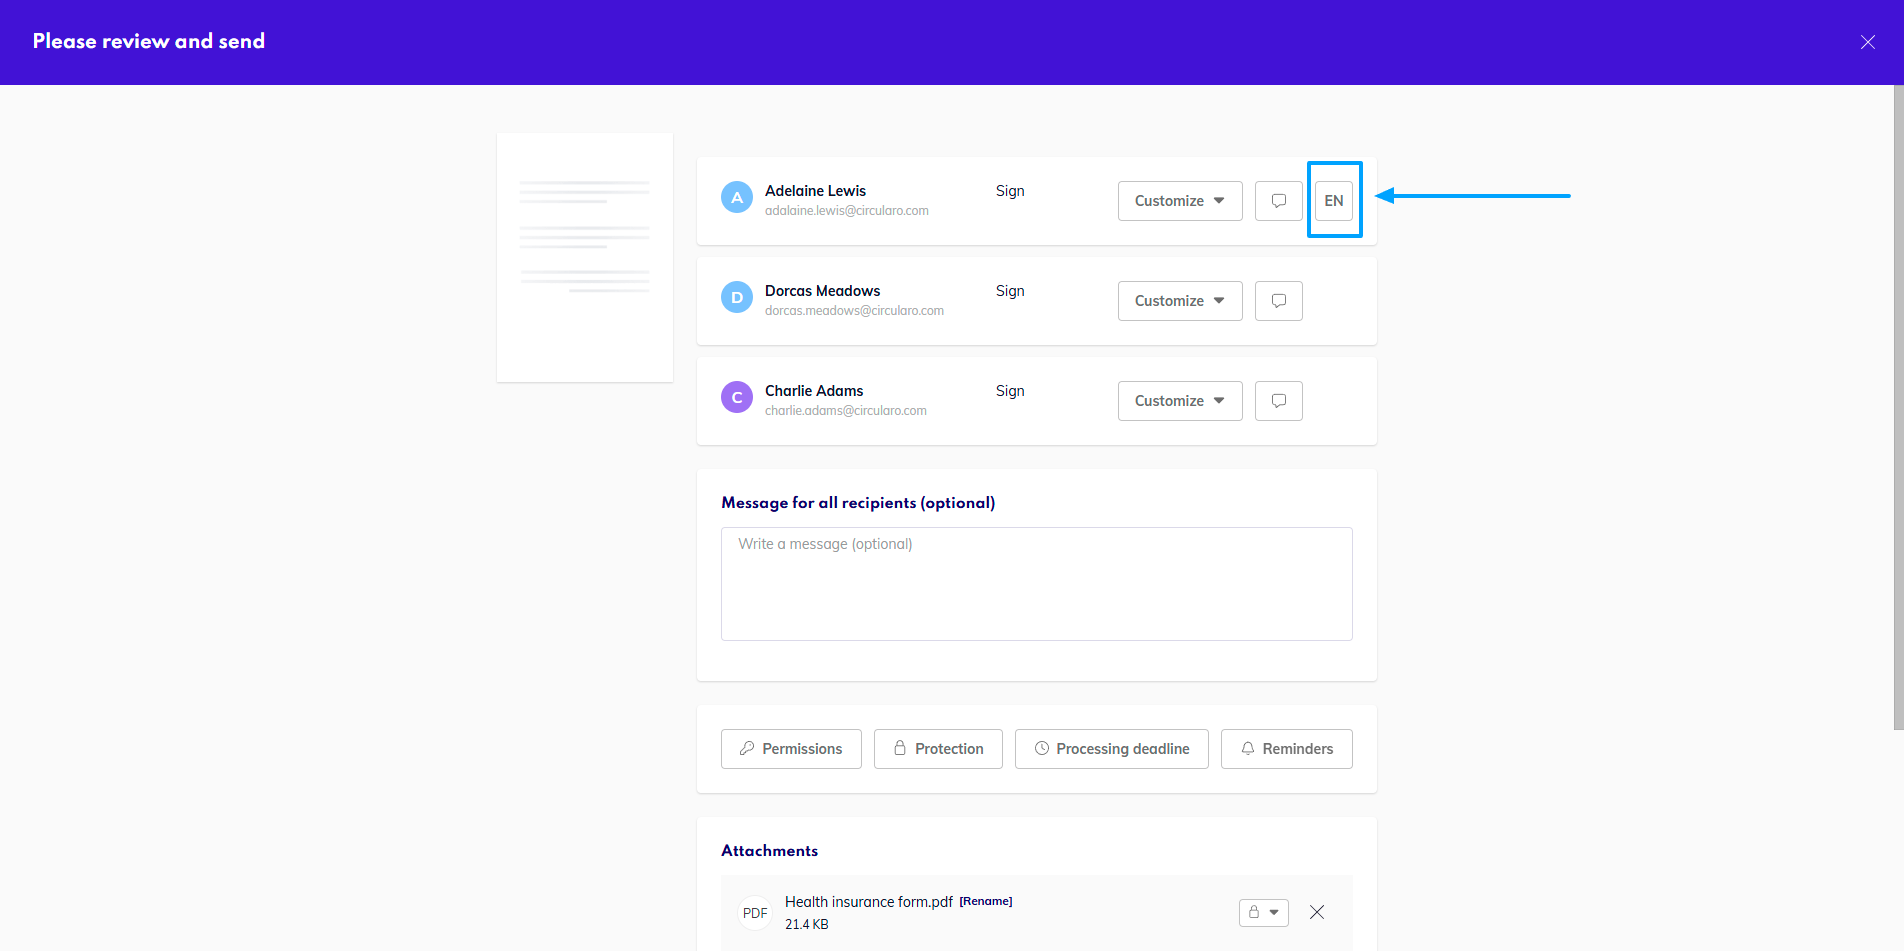Expand Customize dropdown for Charlie Adams
The height and width of the screenshot is (951, 1904).
(x=1179, y=401)
